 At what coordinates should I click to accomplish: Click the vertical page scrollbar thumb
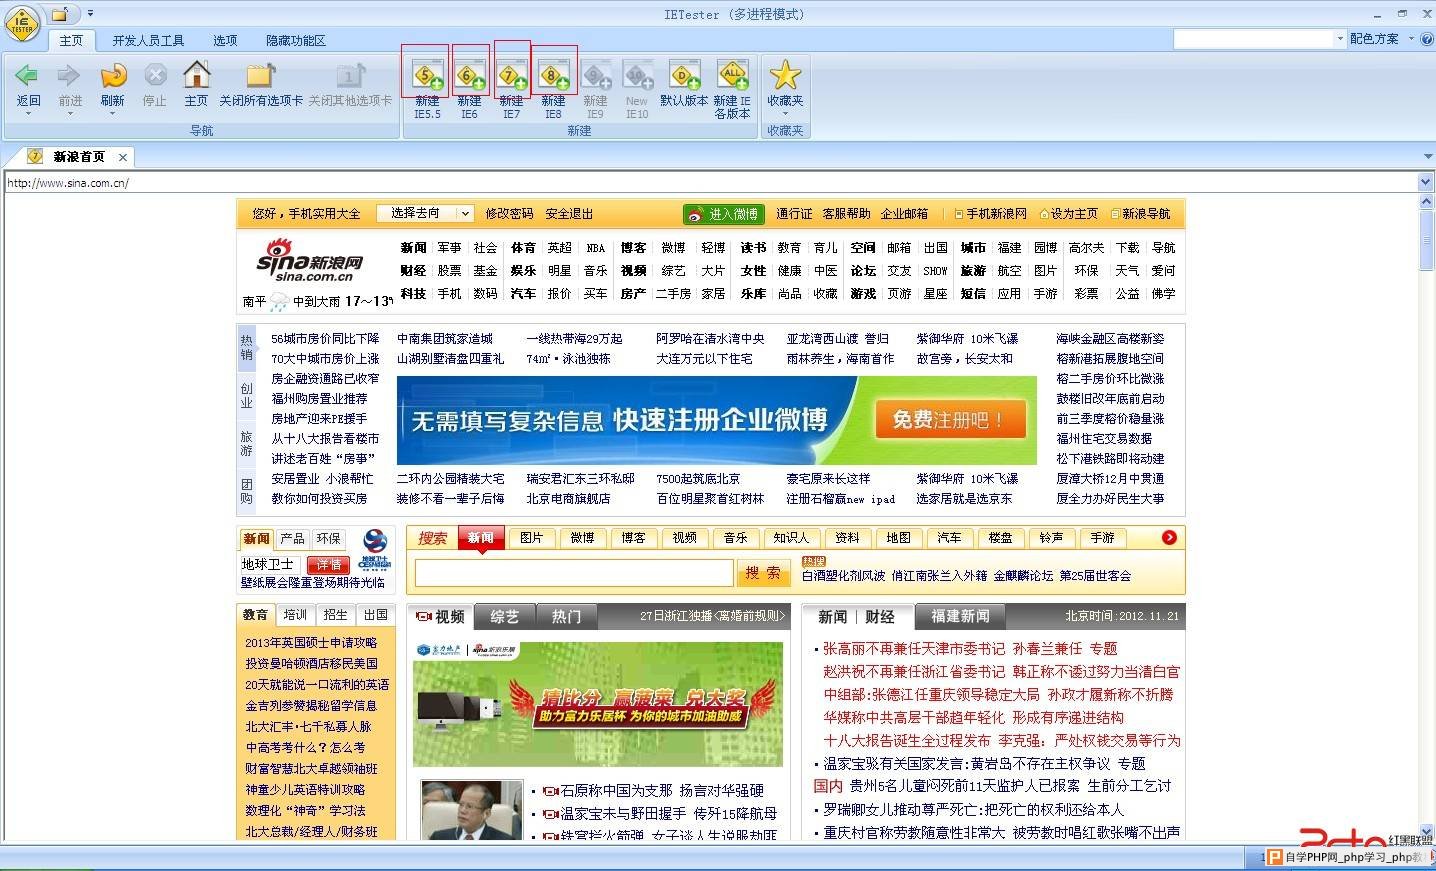point(1427,240)
